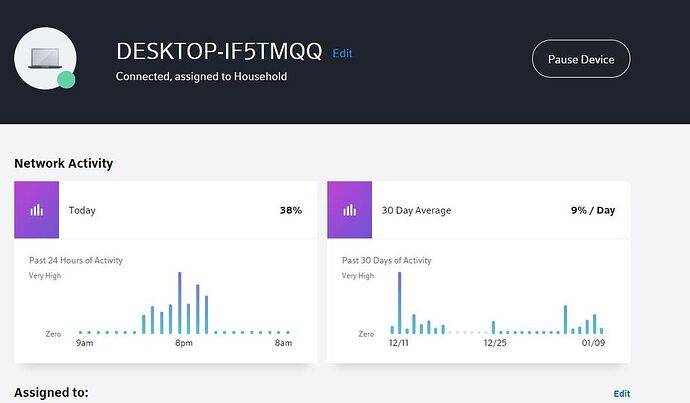
Task: Click the 38% Today usage value
Action: click(290, 211)
